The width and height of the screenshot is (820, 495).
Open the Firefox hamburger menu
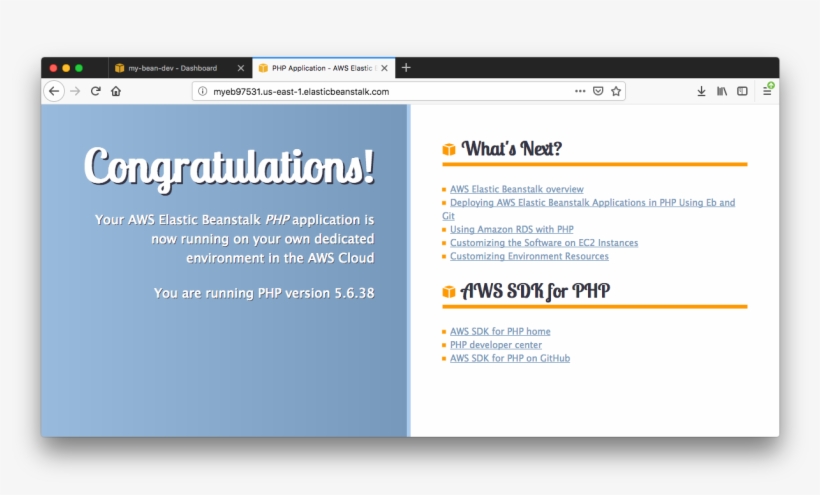[767, 90]
